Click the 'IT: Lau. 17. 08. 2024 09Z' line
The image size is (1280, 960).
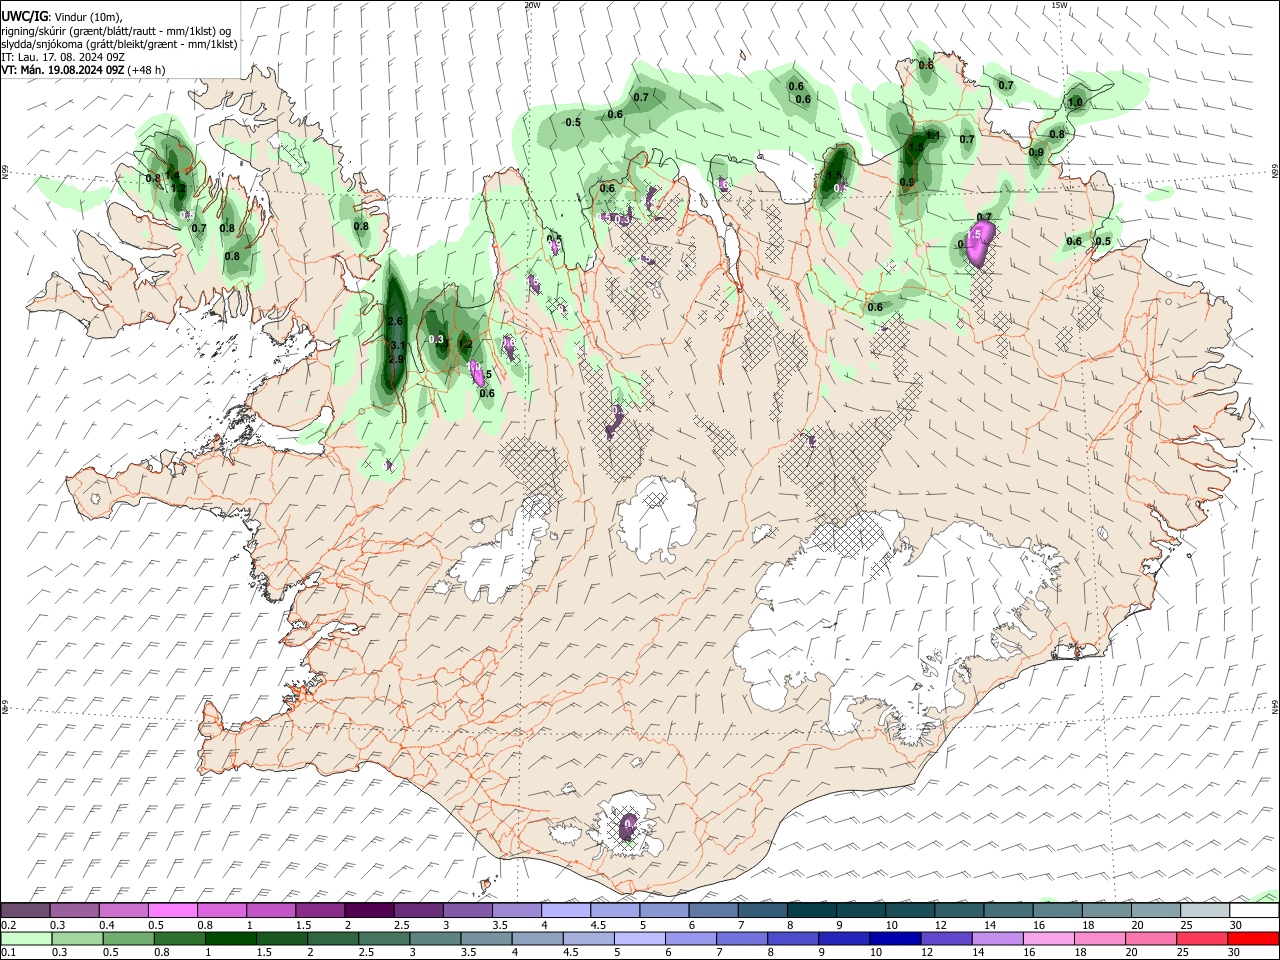(62, 57)
